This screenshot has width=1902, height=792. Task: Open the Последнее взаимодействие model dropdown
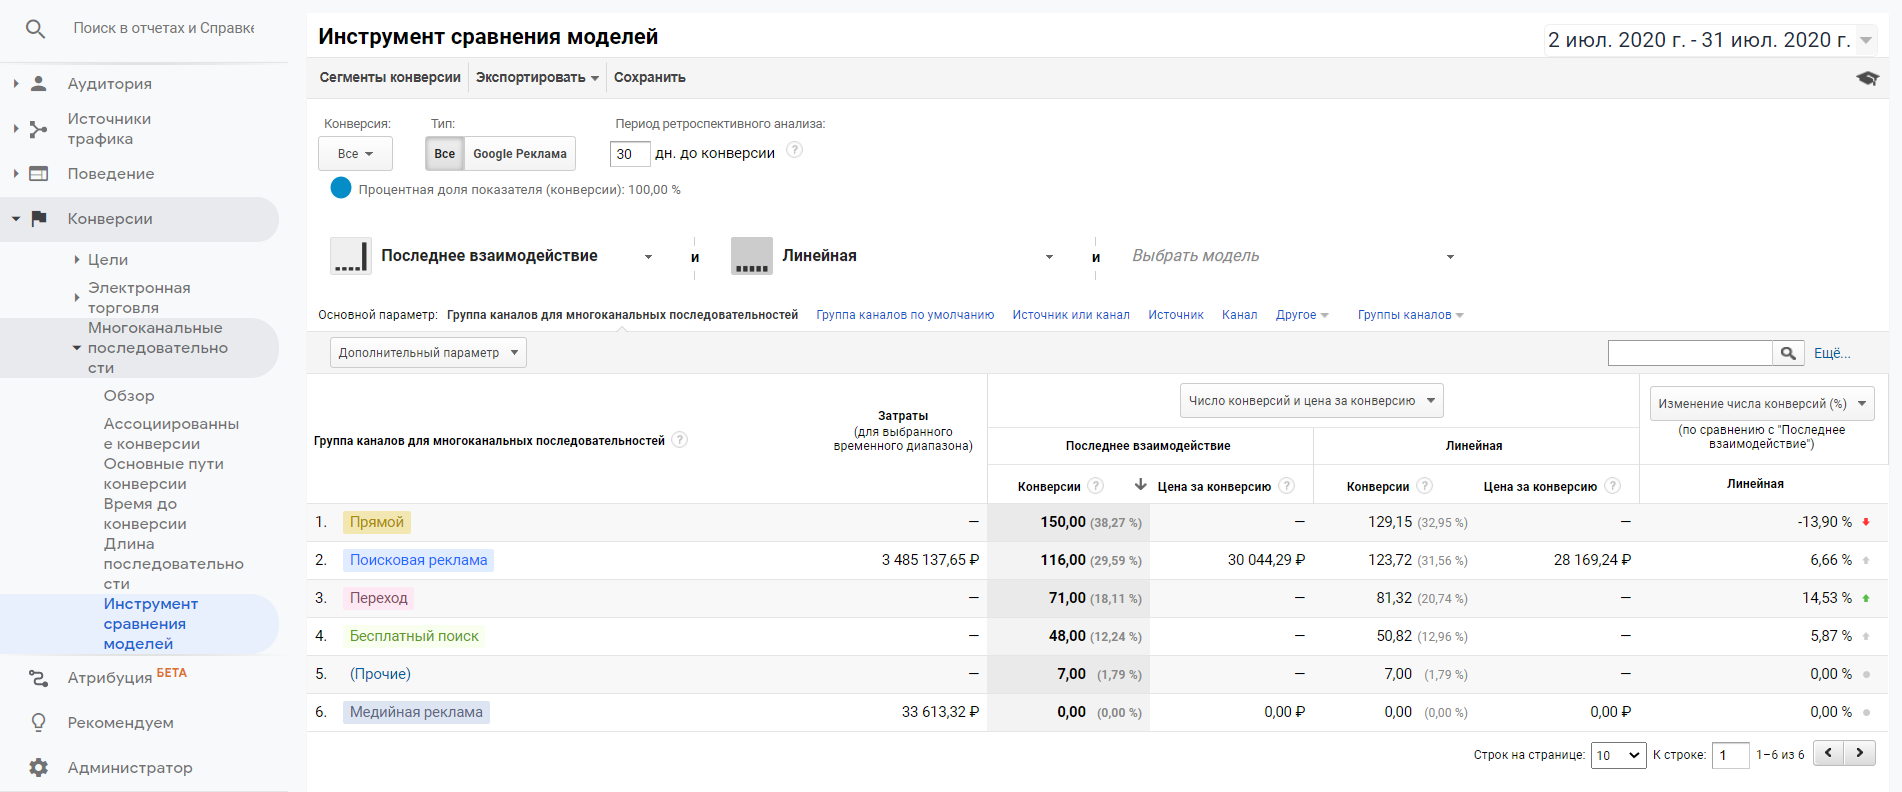point(649,257)
